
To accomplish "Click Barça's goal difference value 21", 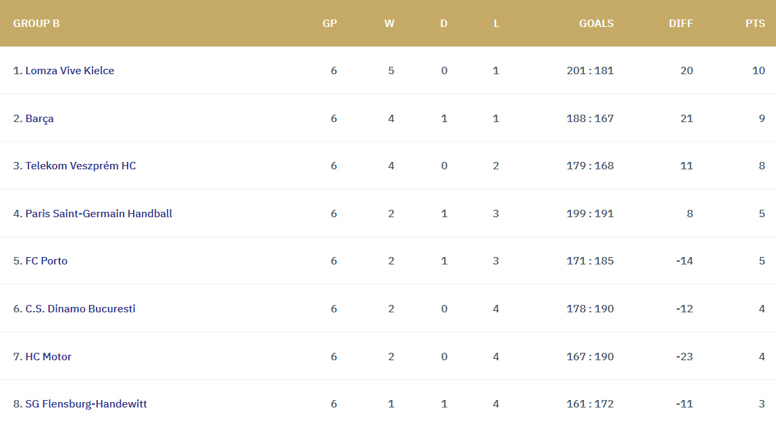I will click(x=686, y=119).
